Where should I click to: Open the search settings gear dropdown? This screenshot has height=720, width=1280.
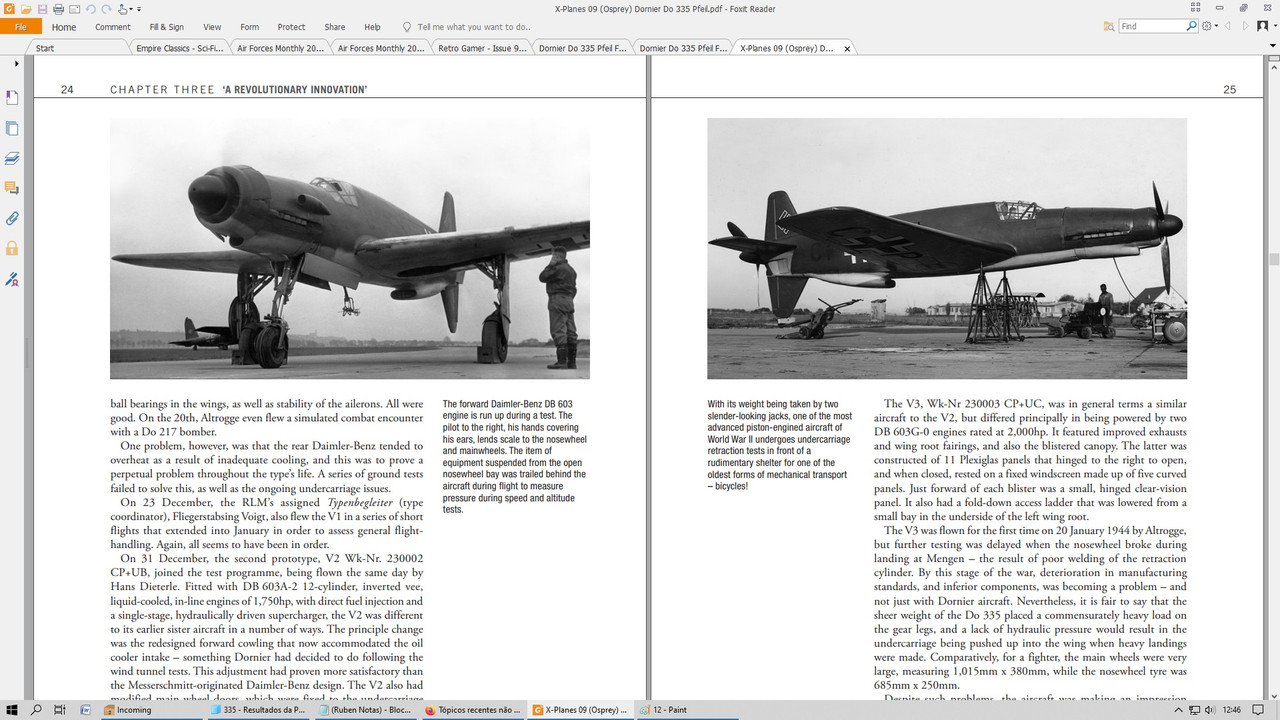(x=1209, y=26)
